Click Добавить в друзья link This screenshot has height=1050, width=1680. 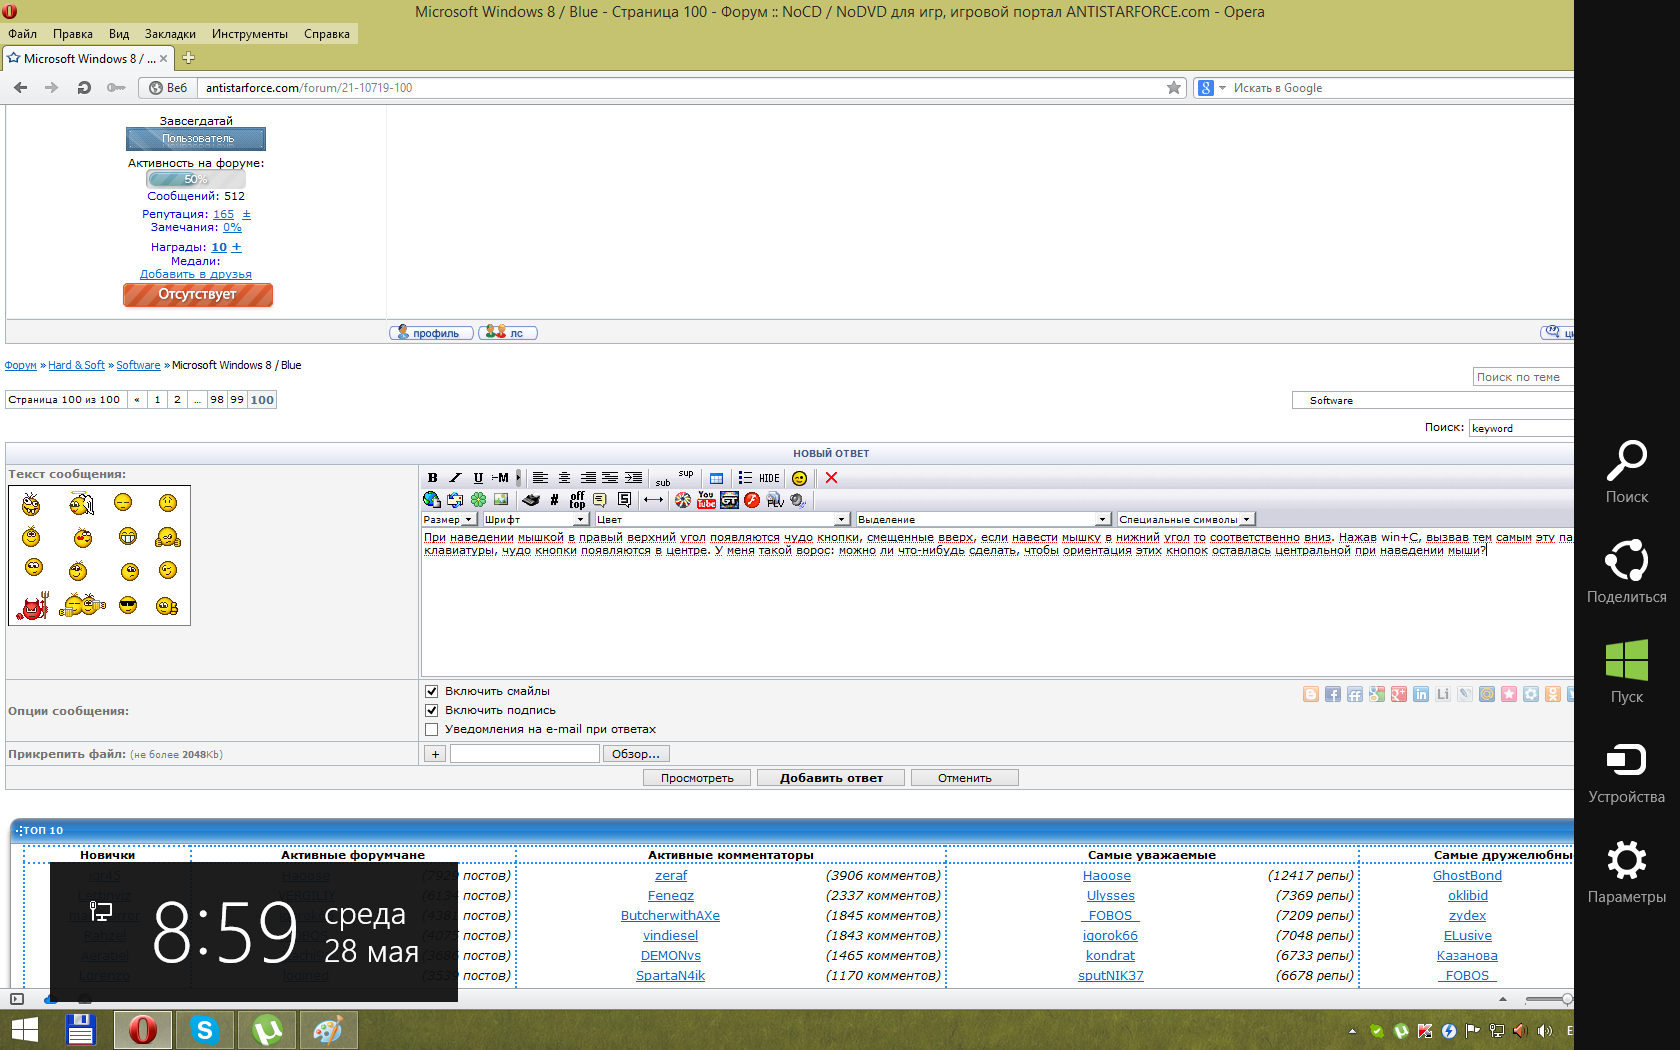(196, 274)
